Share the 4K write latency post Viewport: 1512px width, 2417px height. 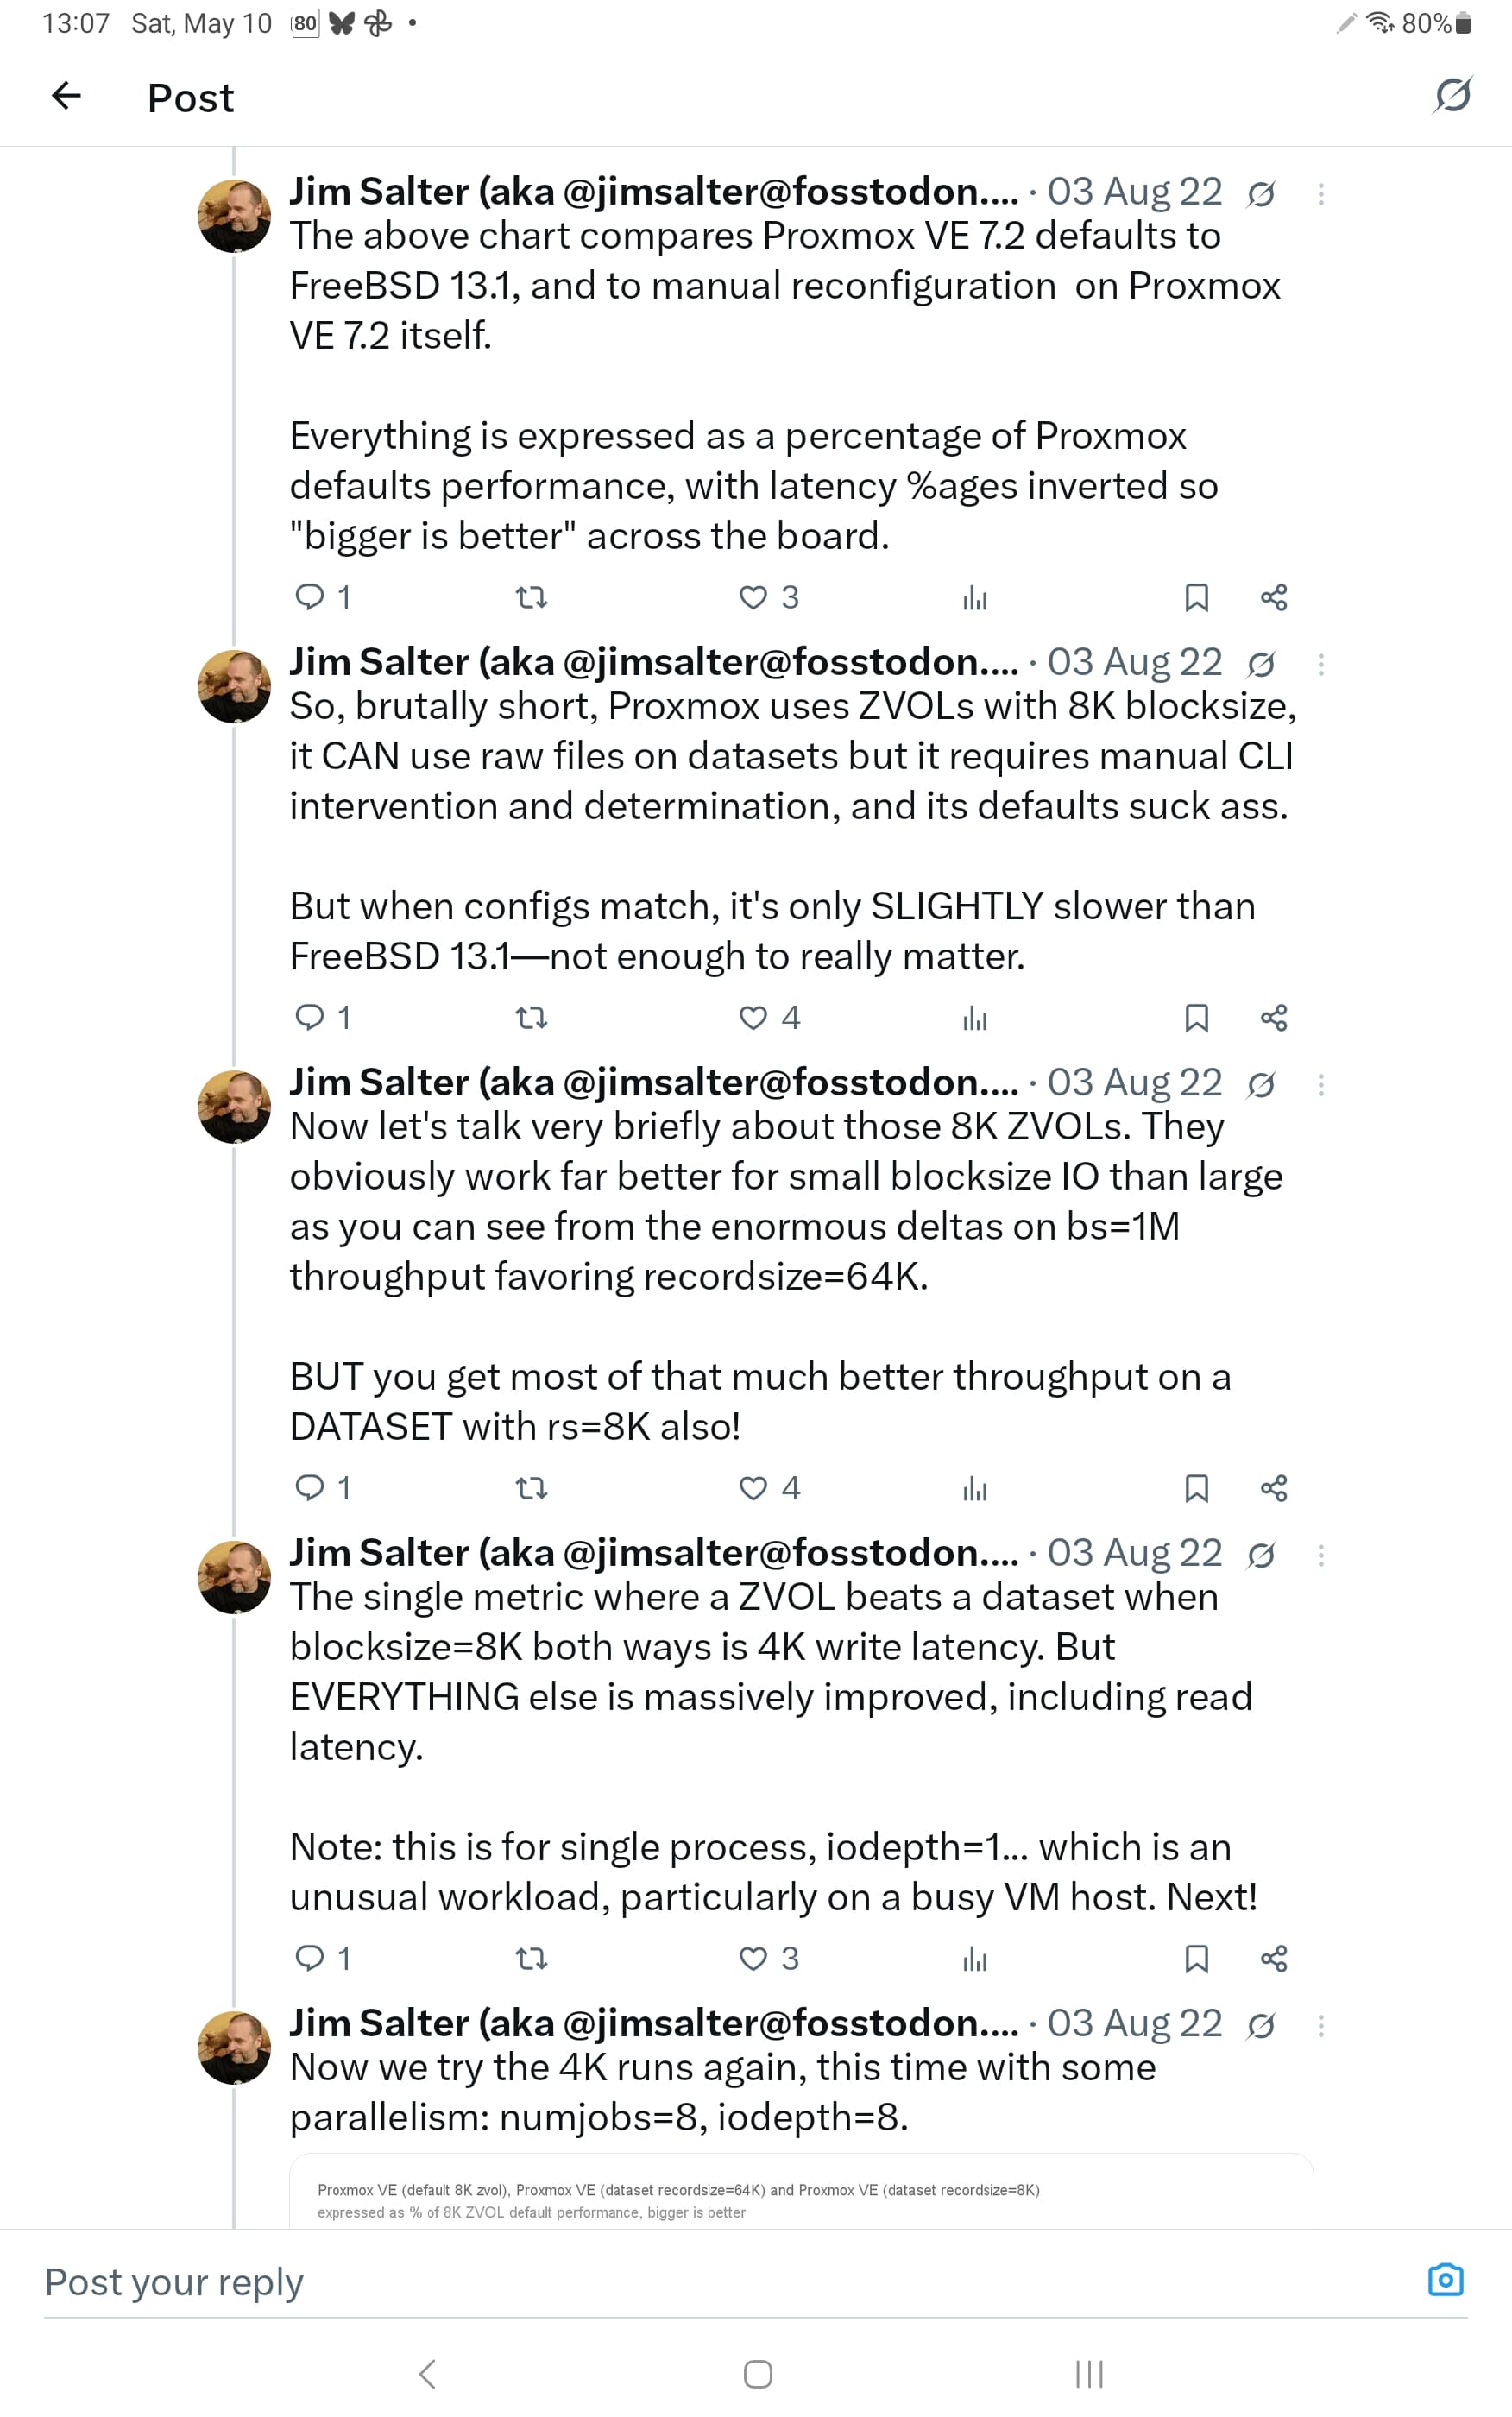1273,1958
